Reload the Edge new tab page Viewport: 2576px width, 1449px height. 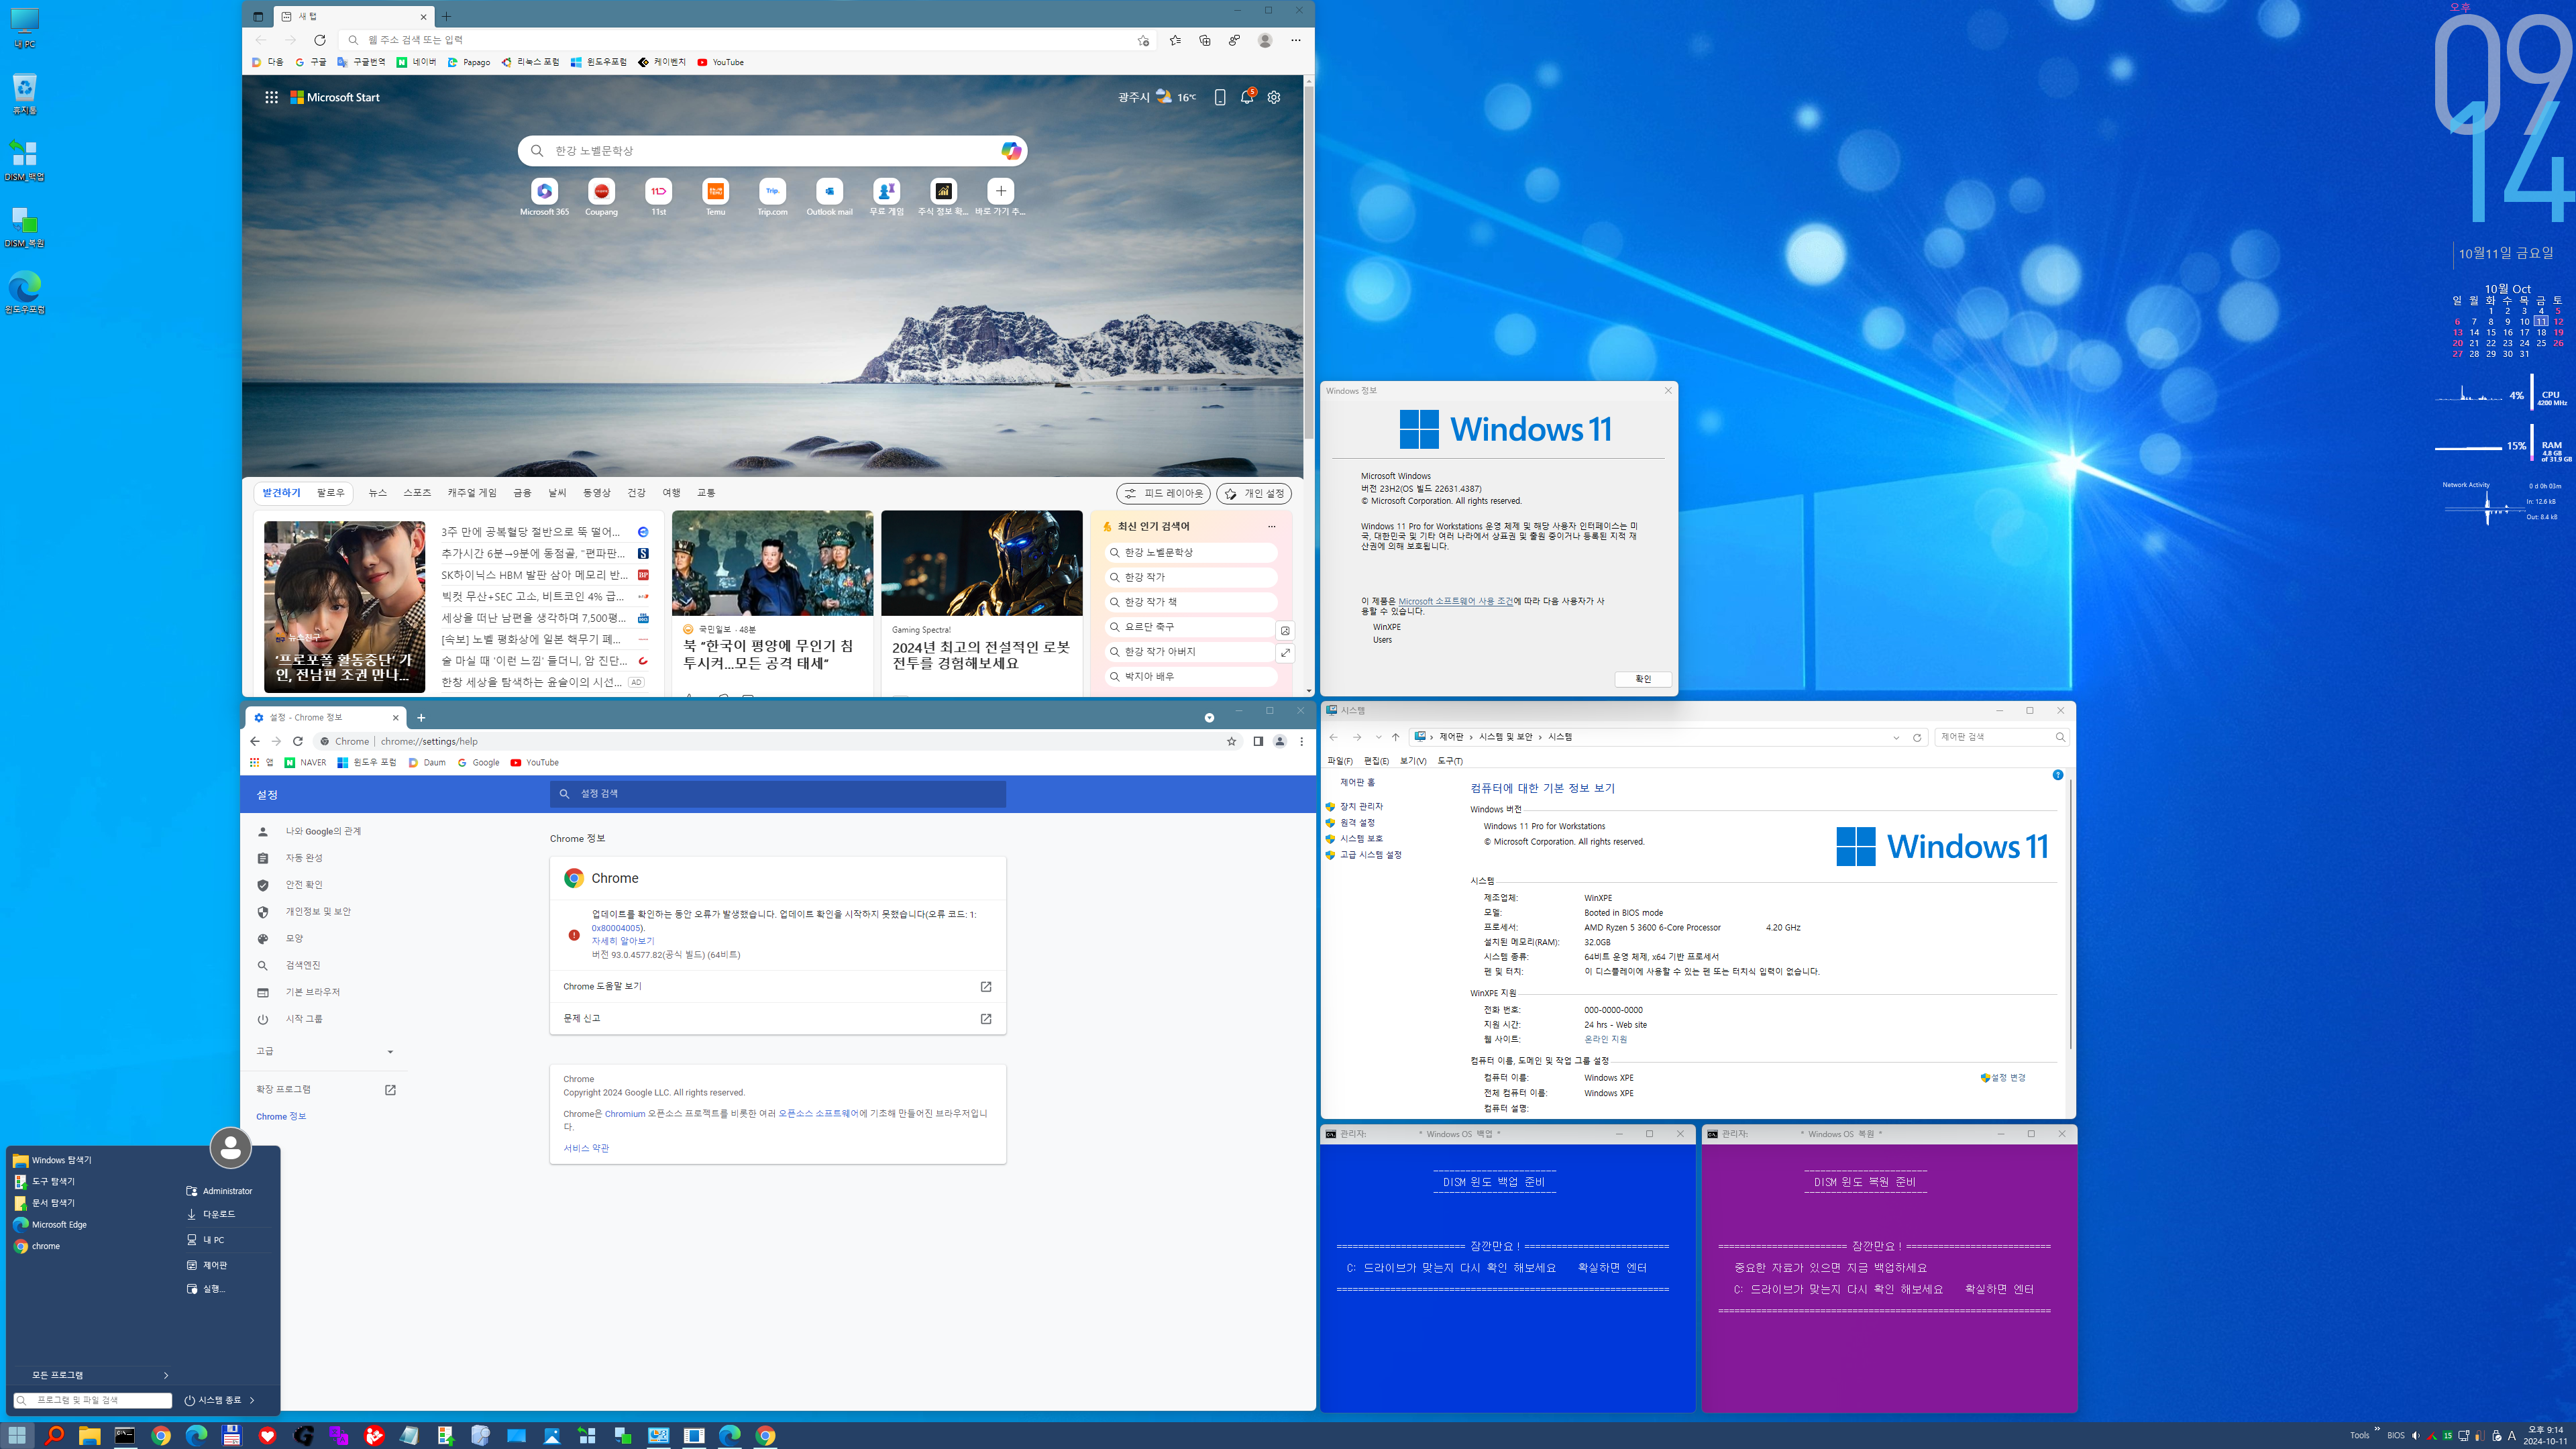pos(320,40)
